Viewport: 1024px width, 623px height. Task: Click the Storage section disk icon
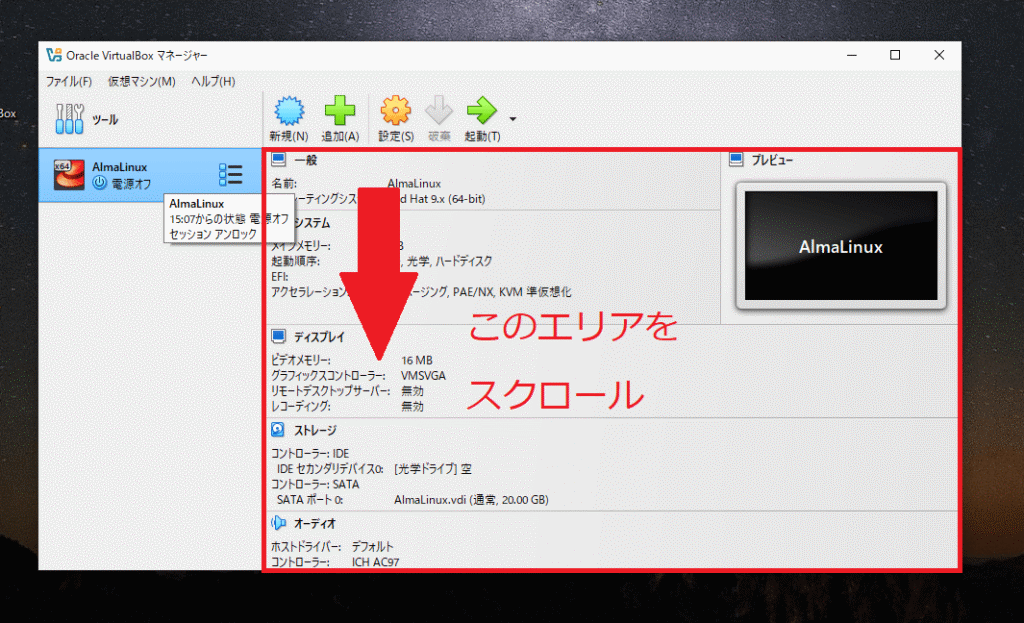278,430
